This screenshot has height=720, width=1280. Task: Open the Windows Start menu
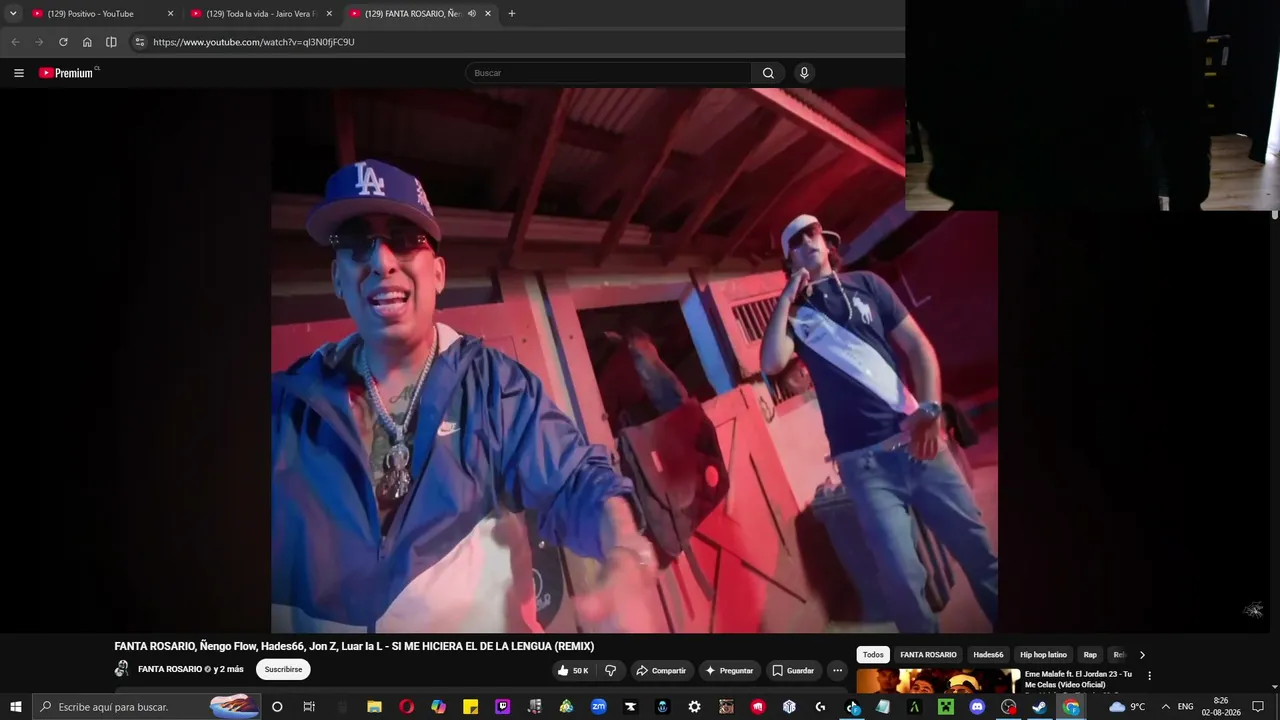(16, 707)
